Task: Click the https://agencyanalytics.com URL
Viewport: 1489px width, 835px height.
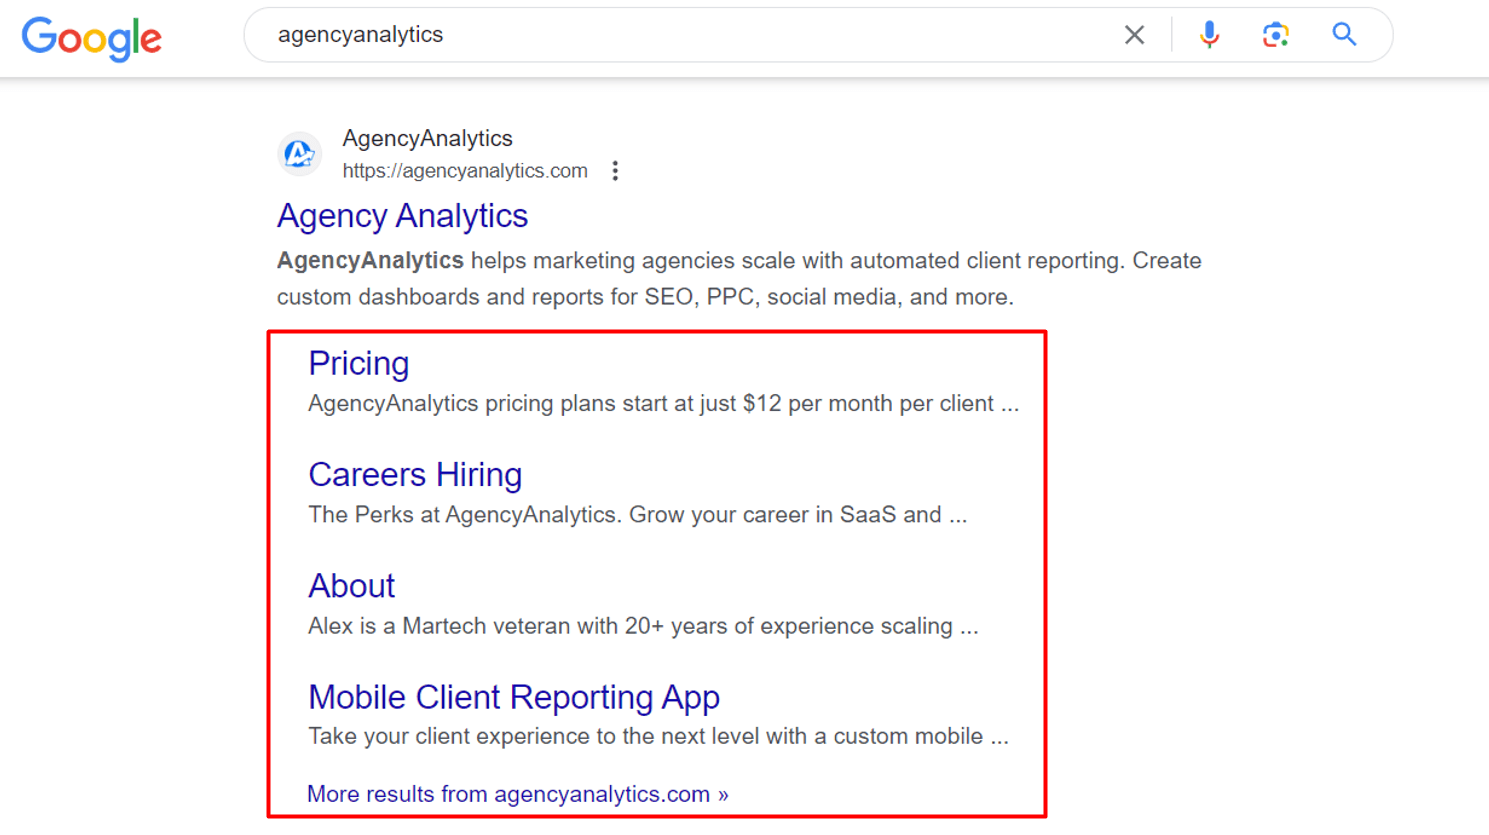Action: (x=464, y=170)
